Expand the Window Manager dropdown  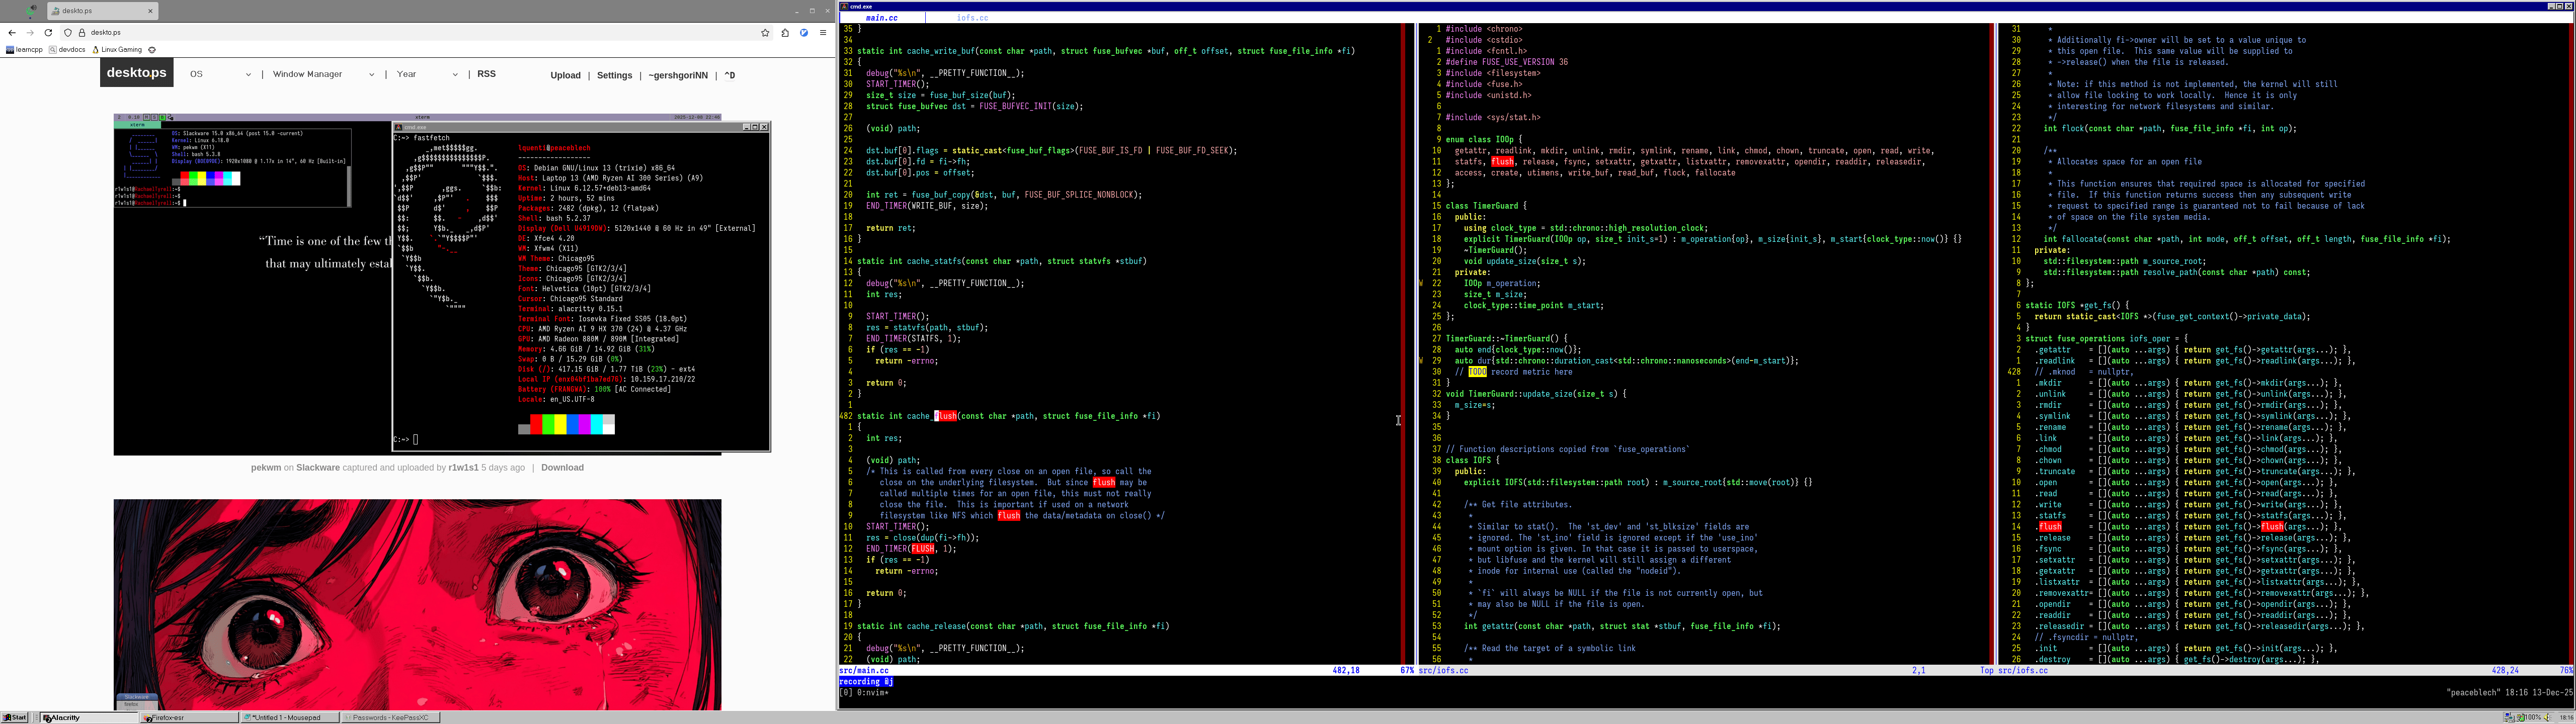point(323,74)
